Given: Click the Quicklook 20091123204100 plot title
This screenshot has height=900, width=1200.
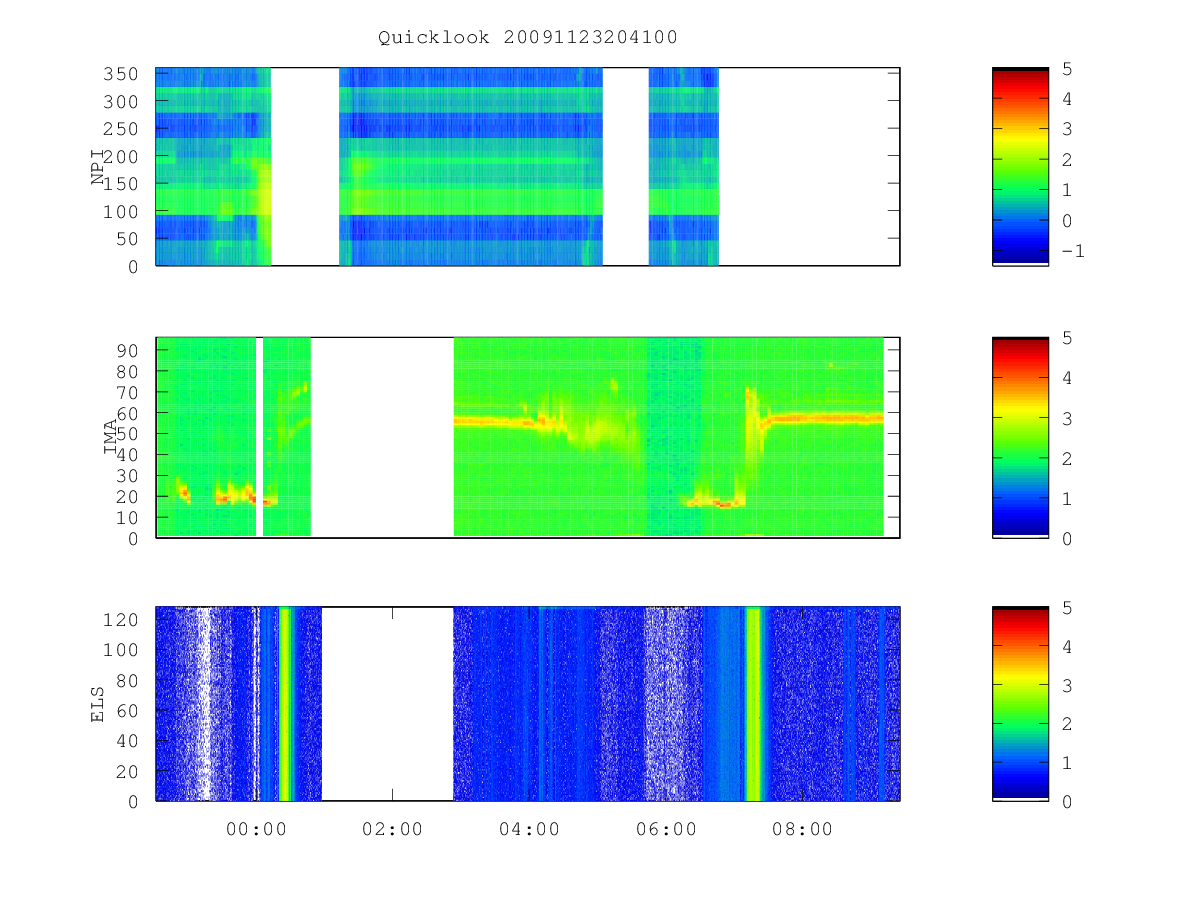Looking at the screenshot, I should 528,38.
